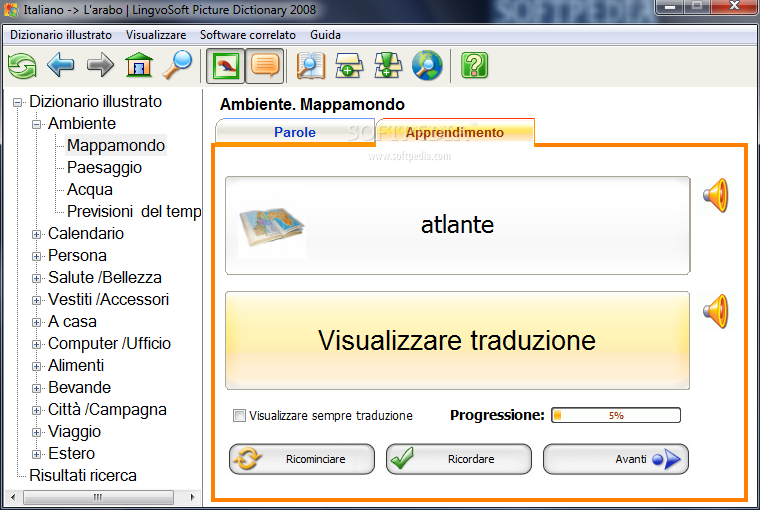
Task: Open the Dizionario illustrato menu
Action: tap(61, 35)
